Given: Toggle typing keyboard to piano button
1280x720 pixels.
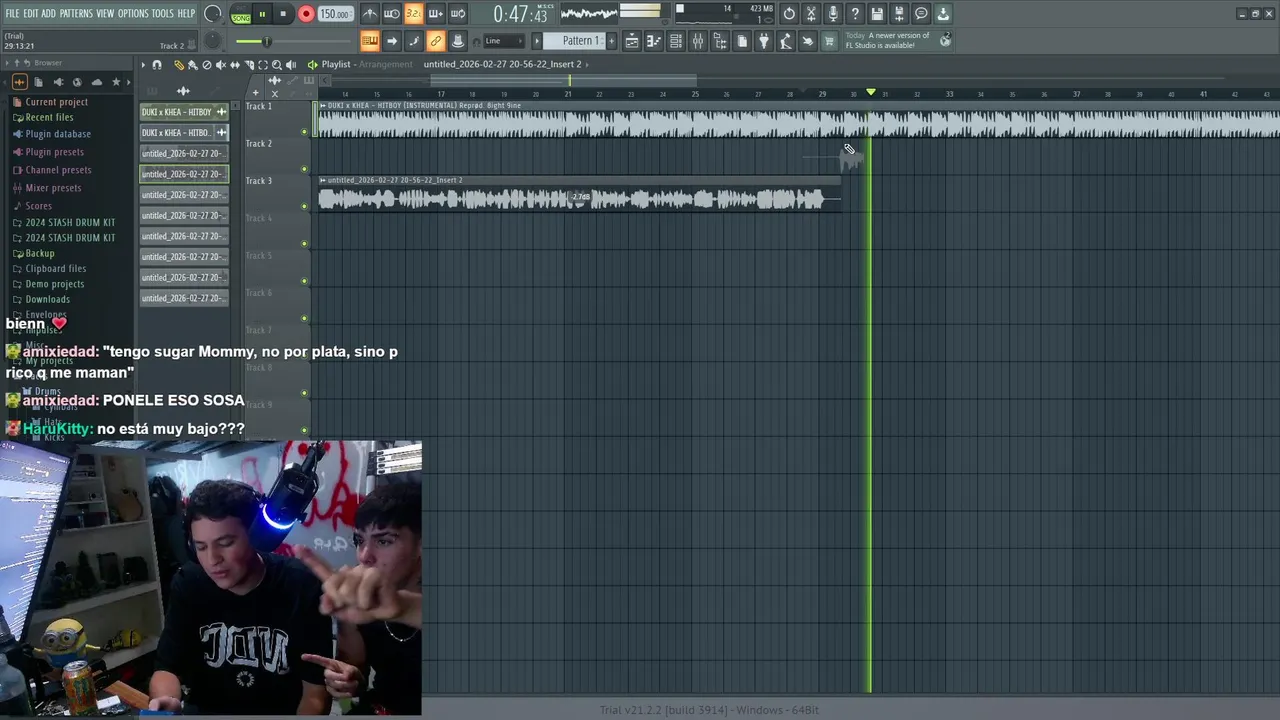Looking at the screenshot, I should coord(370,41).
